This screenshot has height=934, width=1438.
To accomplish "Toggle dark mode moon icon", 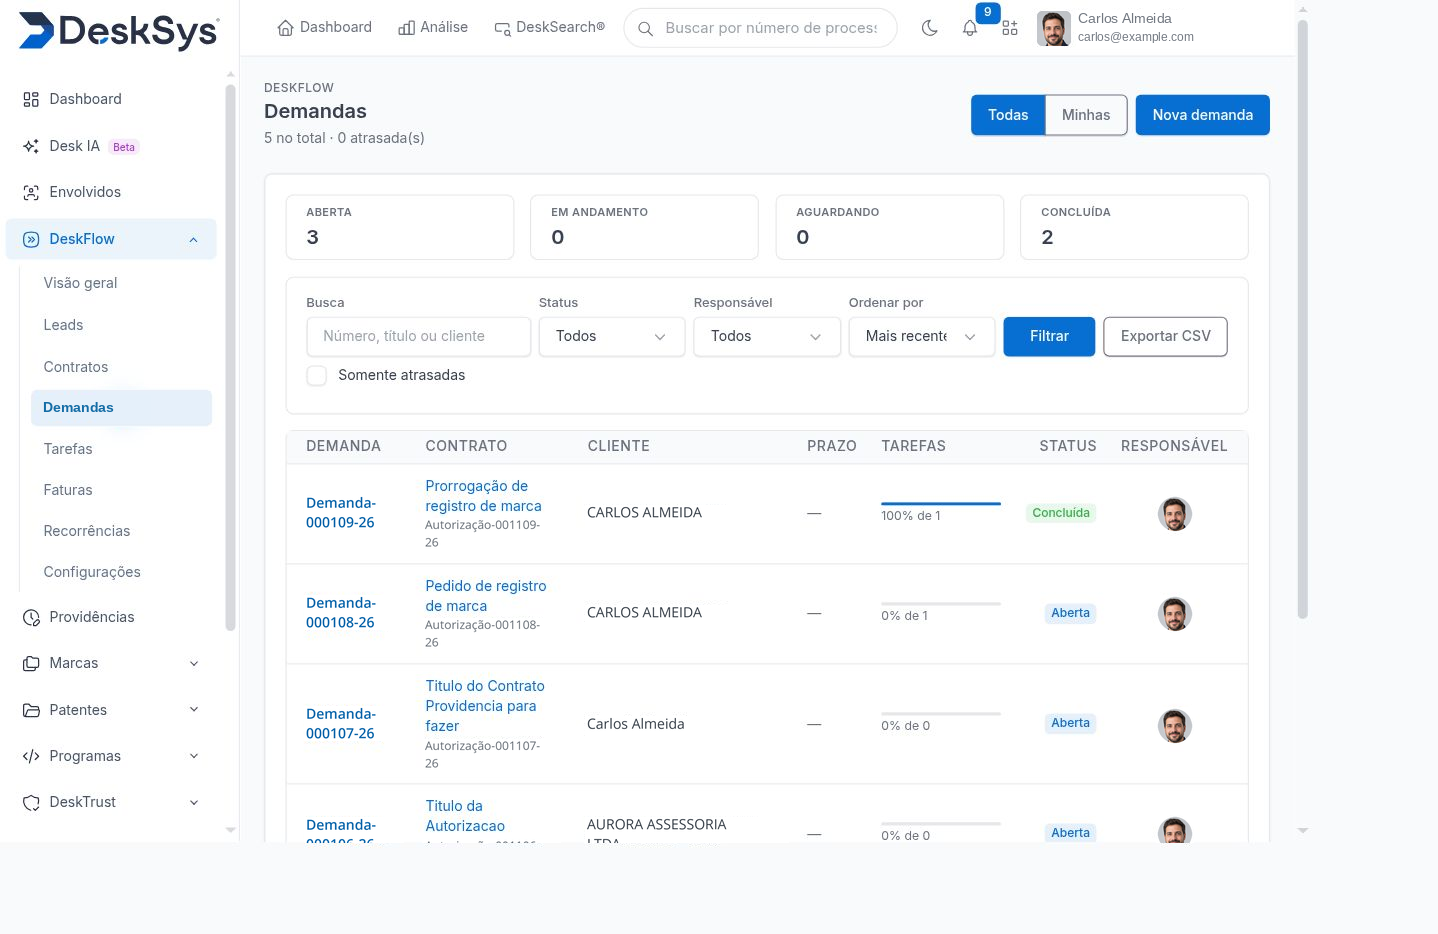I will coord(929,28).
